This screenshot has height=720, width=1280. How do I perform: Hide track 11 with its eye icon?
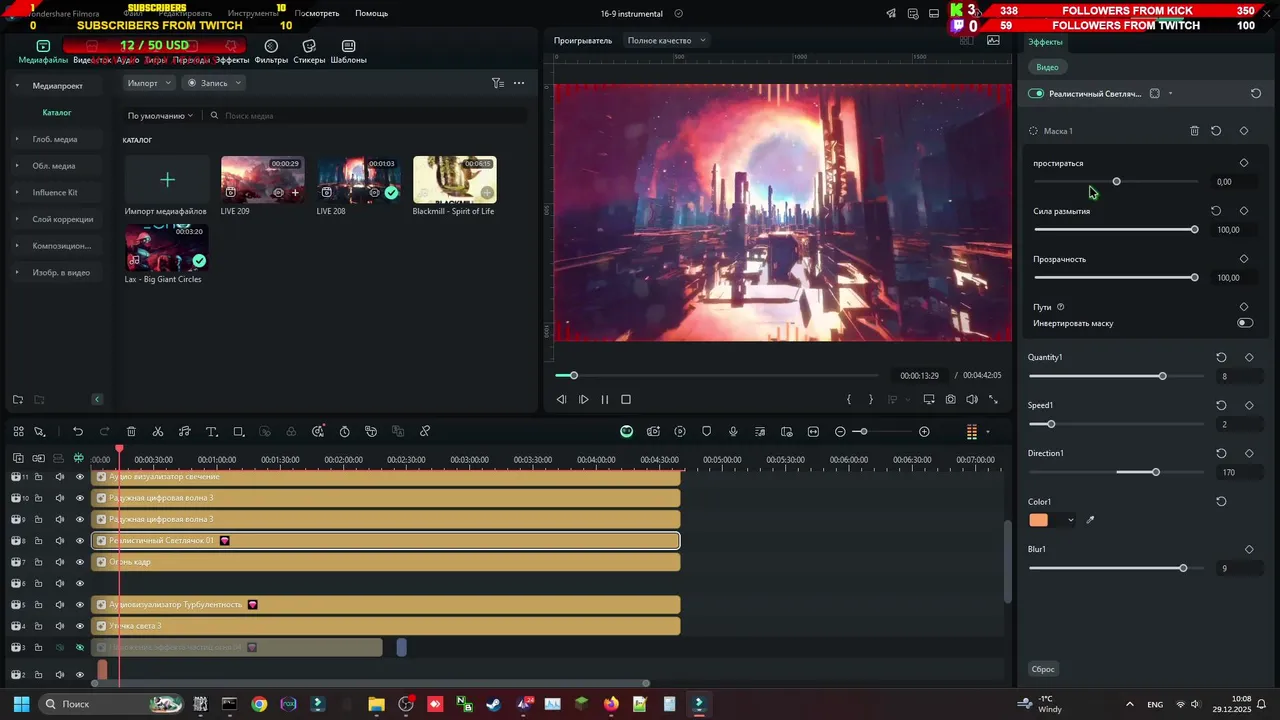pos(80,477)
